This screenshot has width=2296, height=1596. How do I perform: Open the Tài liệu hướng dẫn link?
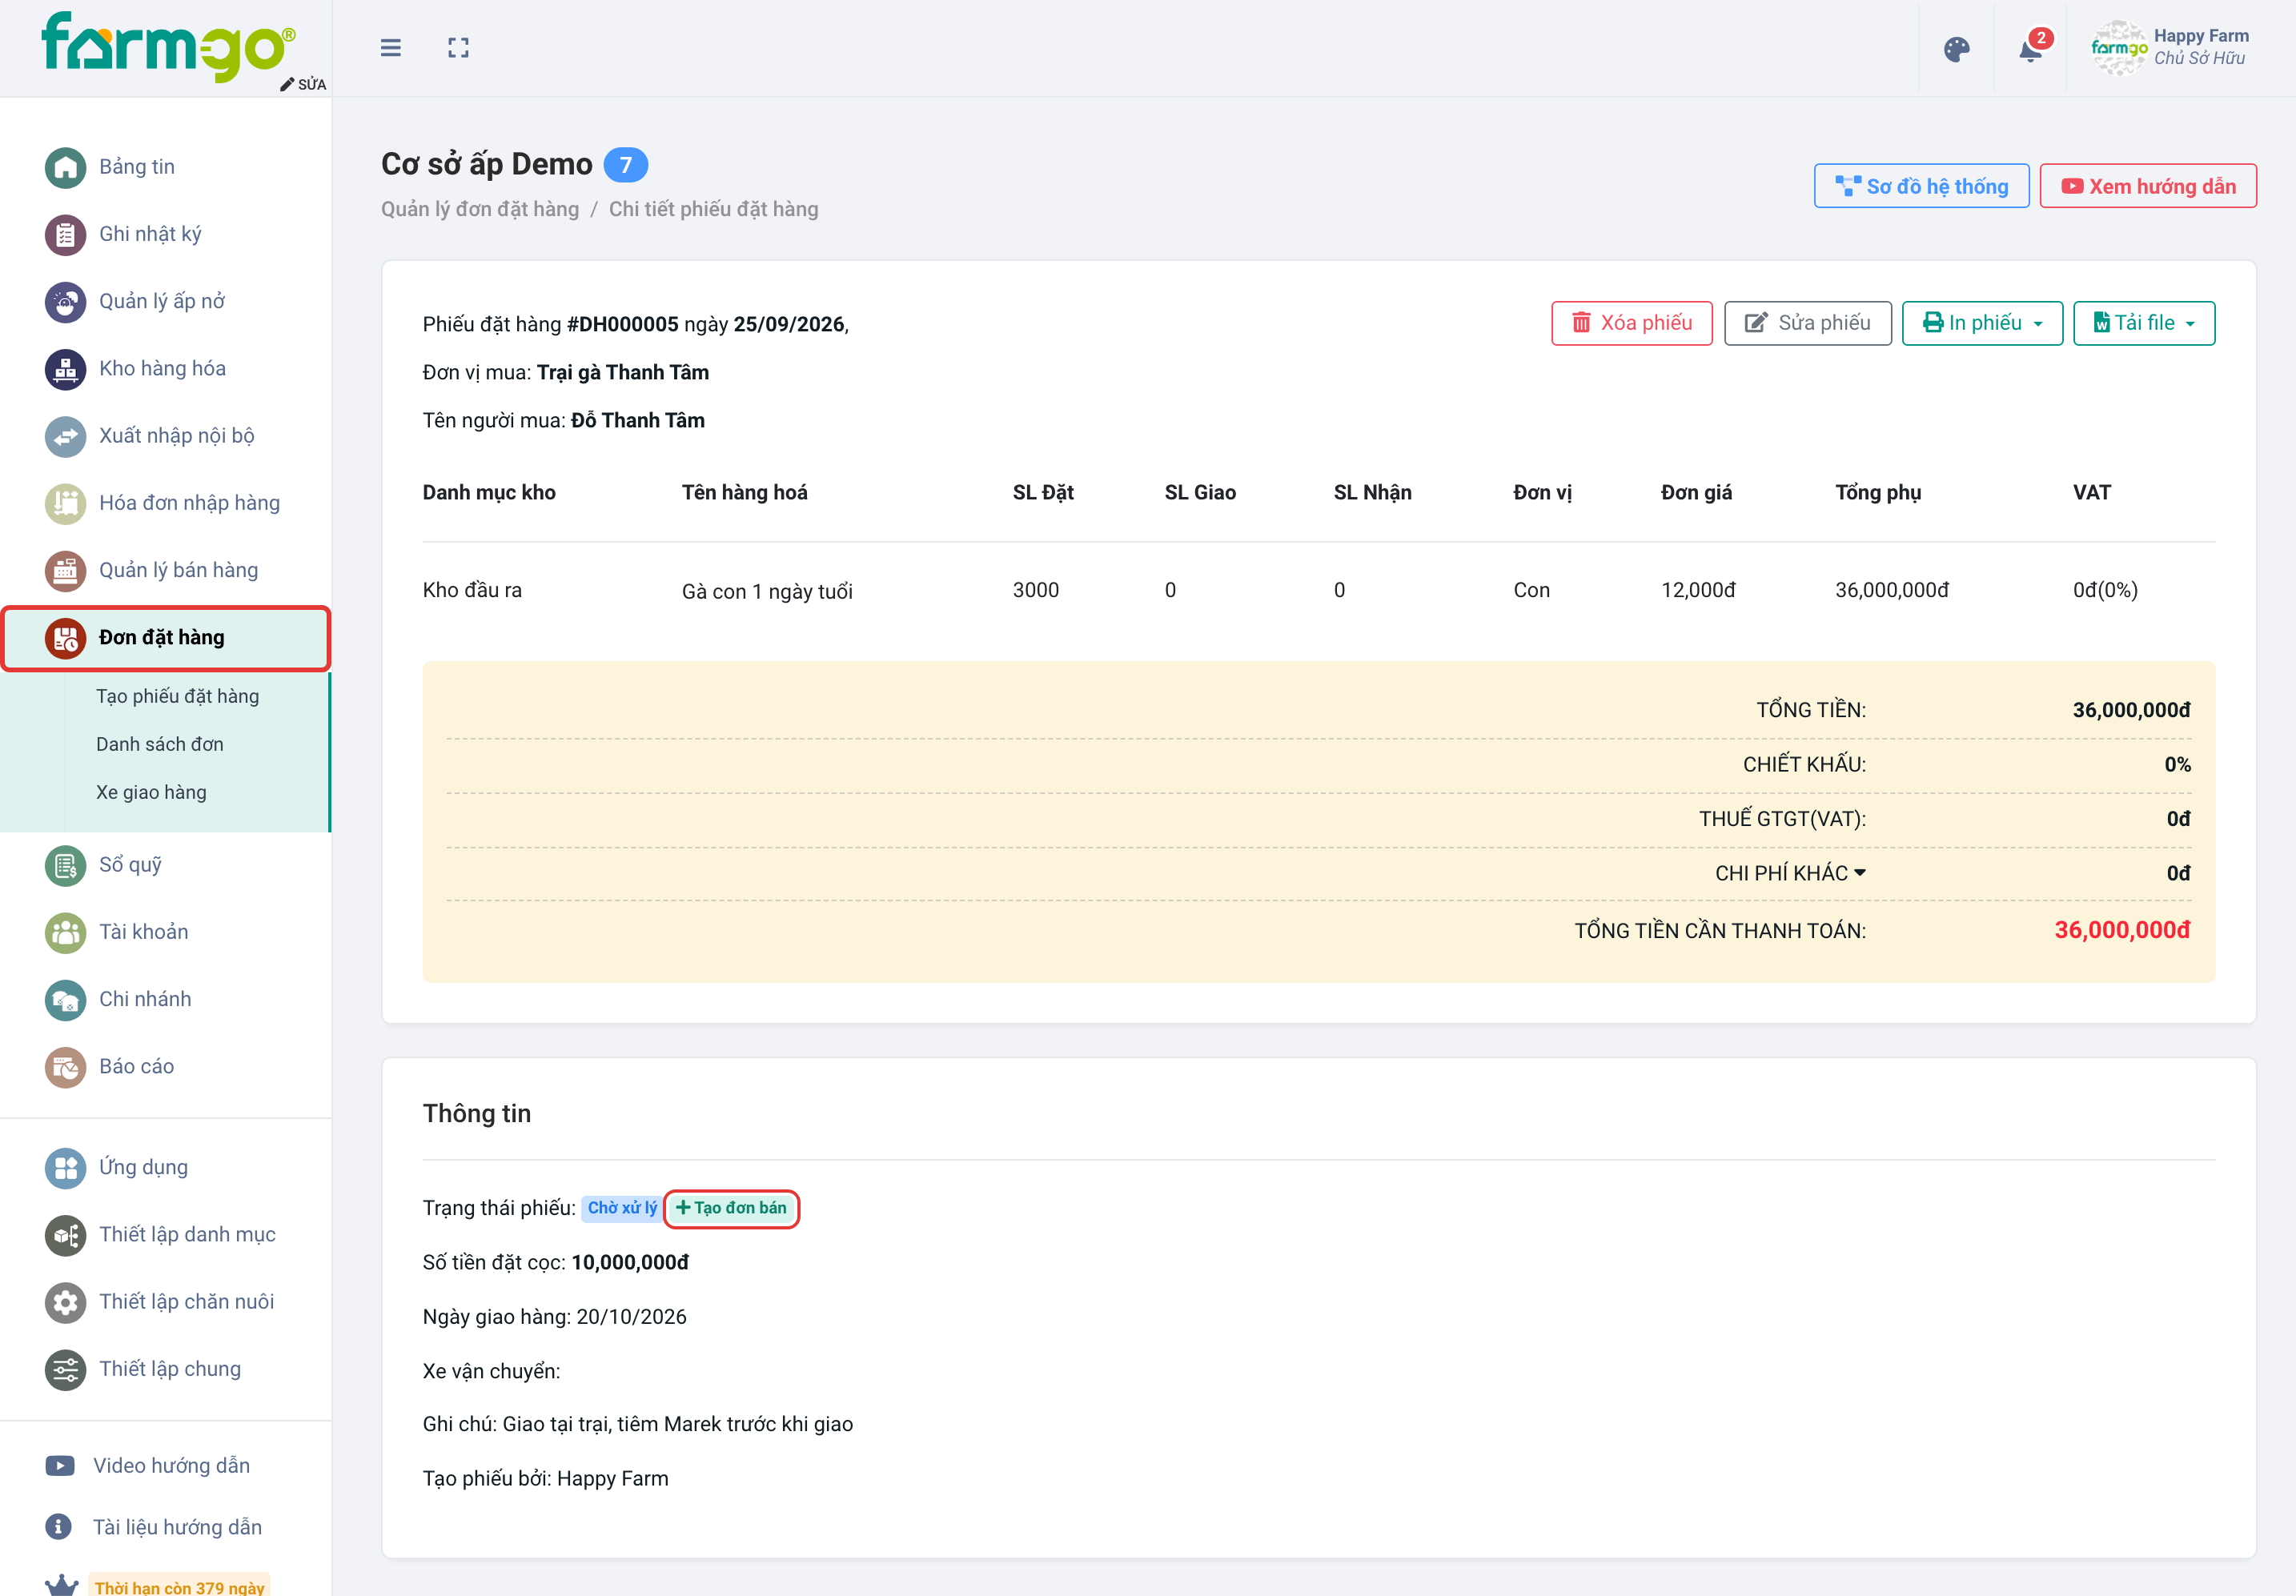point(154,1527)
